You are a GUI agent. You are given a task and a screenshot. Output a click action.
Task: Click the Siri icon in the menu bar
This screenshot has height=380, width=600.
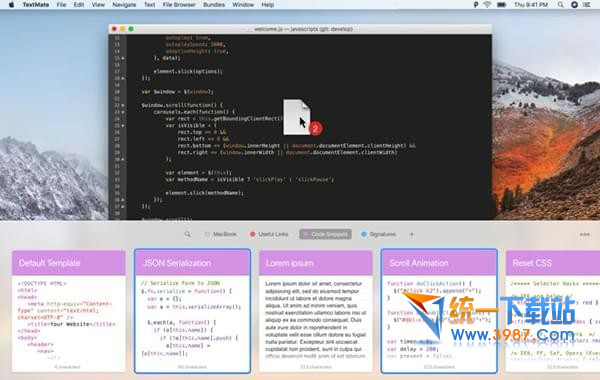tap(574, 5)
